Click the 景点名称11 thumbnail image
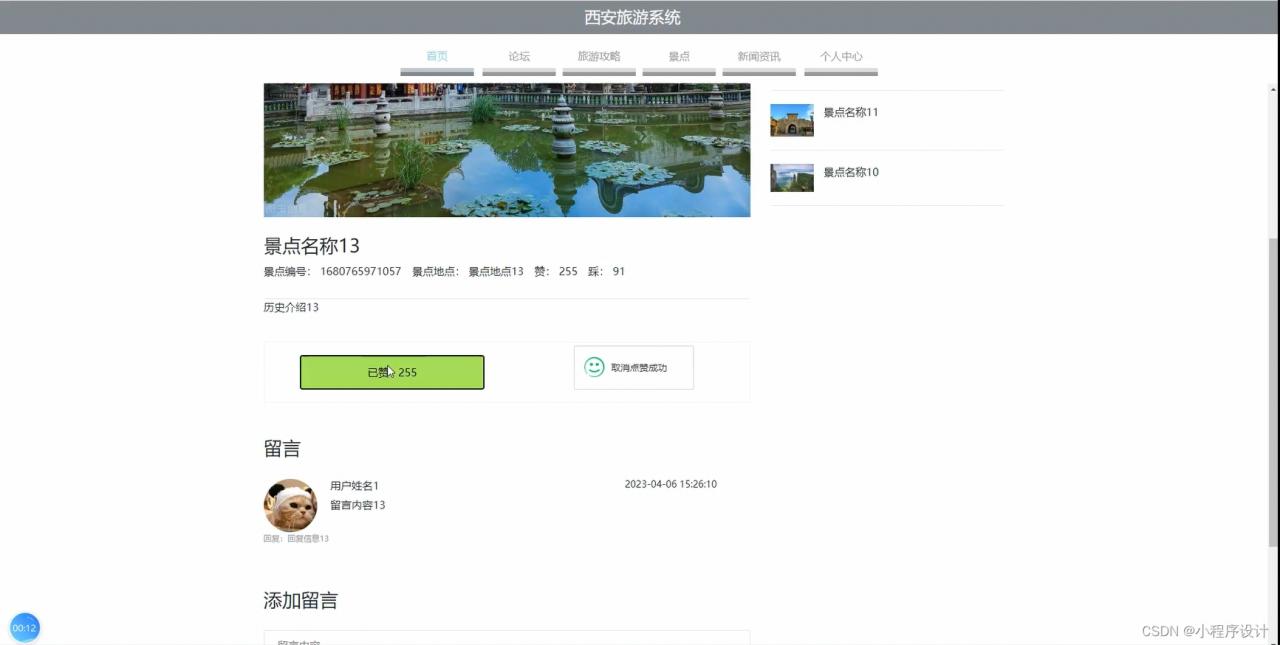This screenshot has width=1280, height=645. (x=791, y=119)
